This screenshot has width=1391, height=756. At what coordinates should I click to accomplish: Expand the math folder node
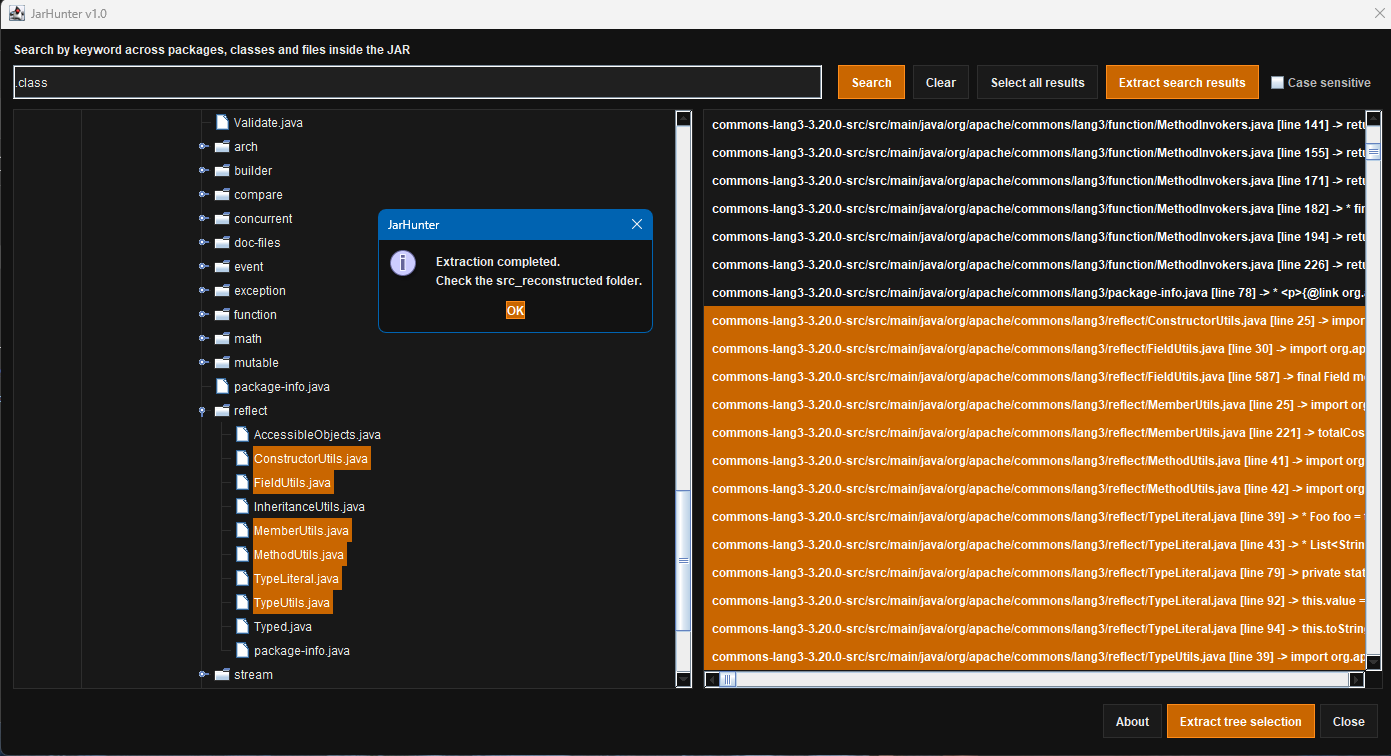203,339
